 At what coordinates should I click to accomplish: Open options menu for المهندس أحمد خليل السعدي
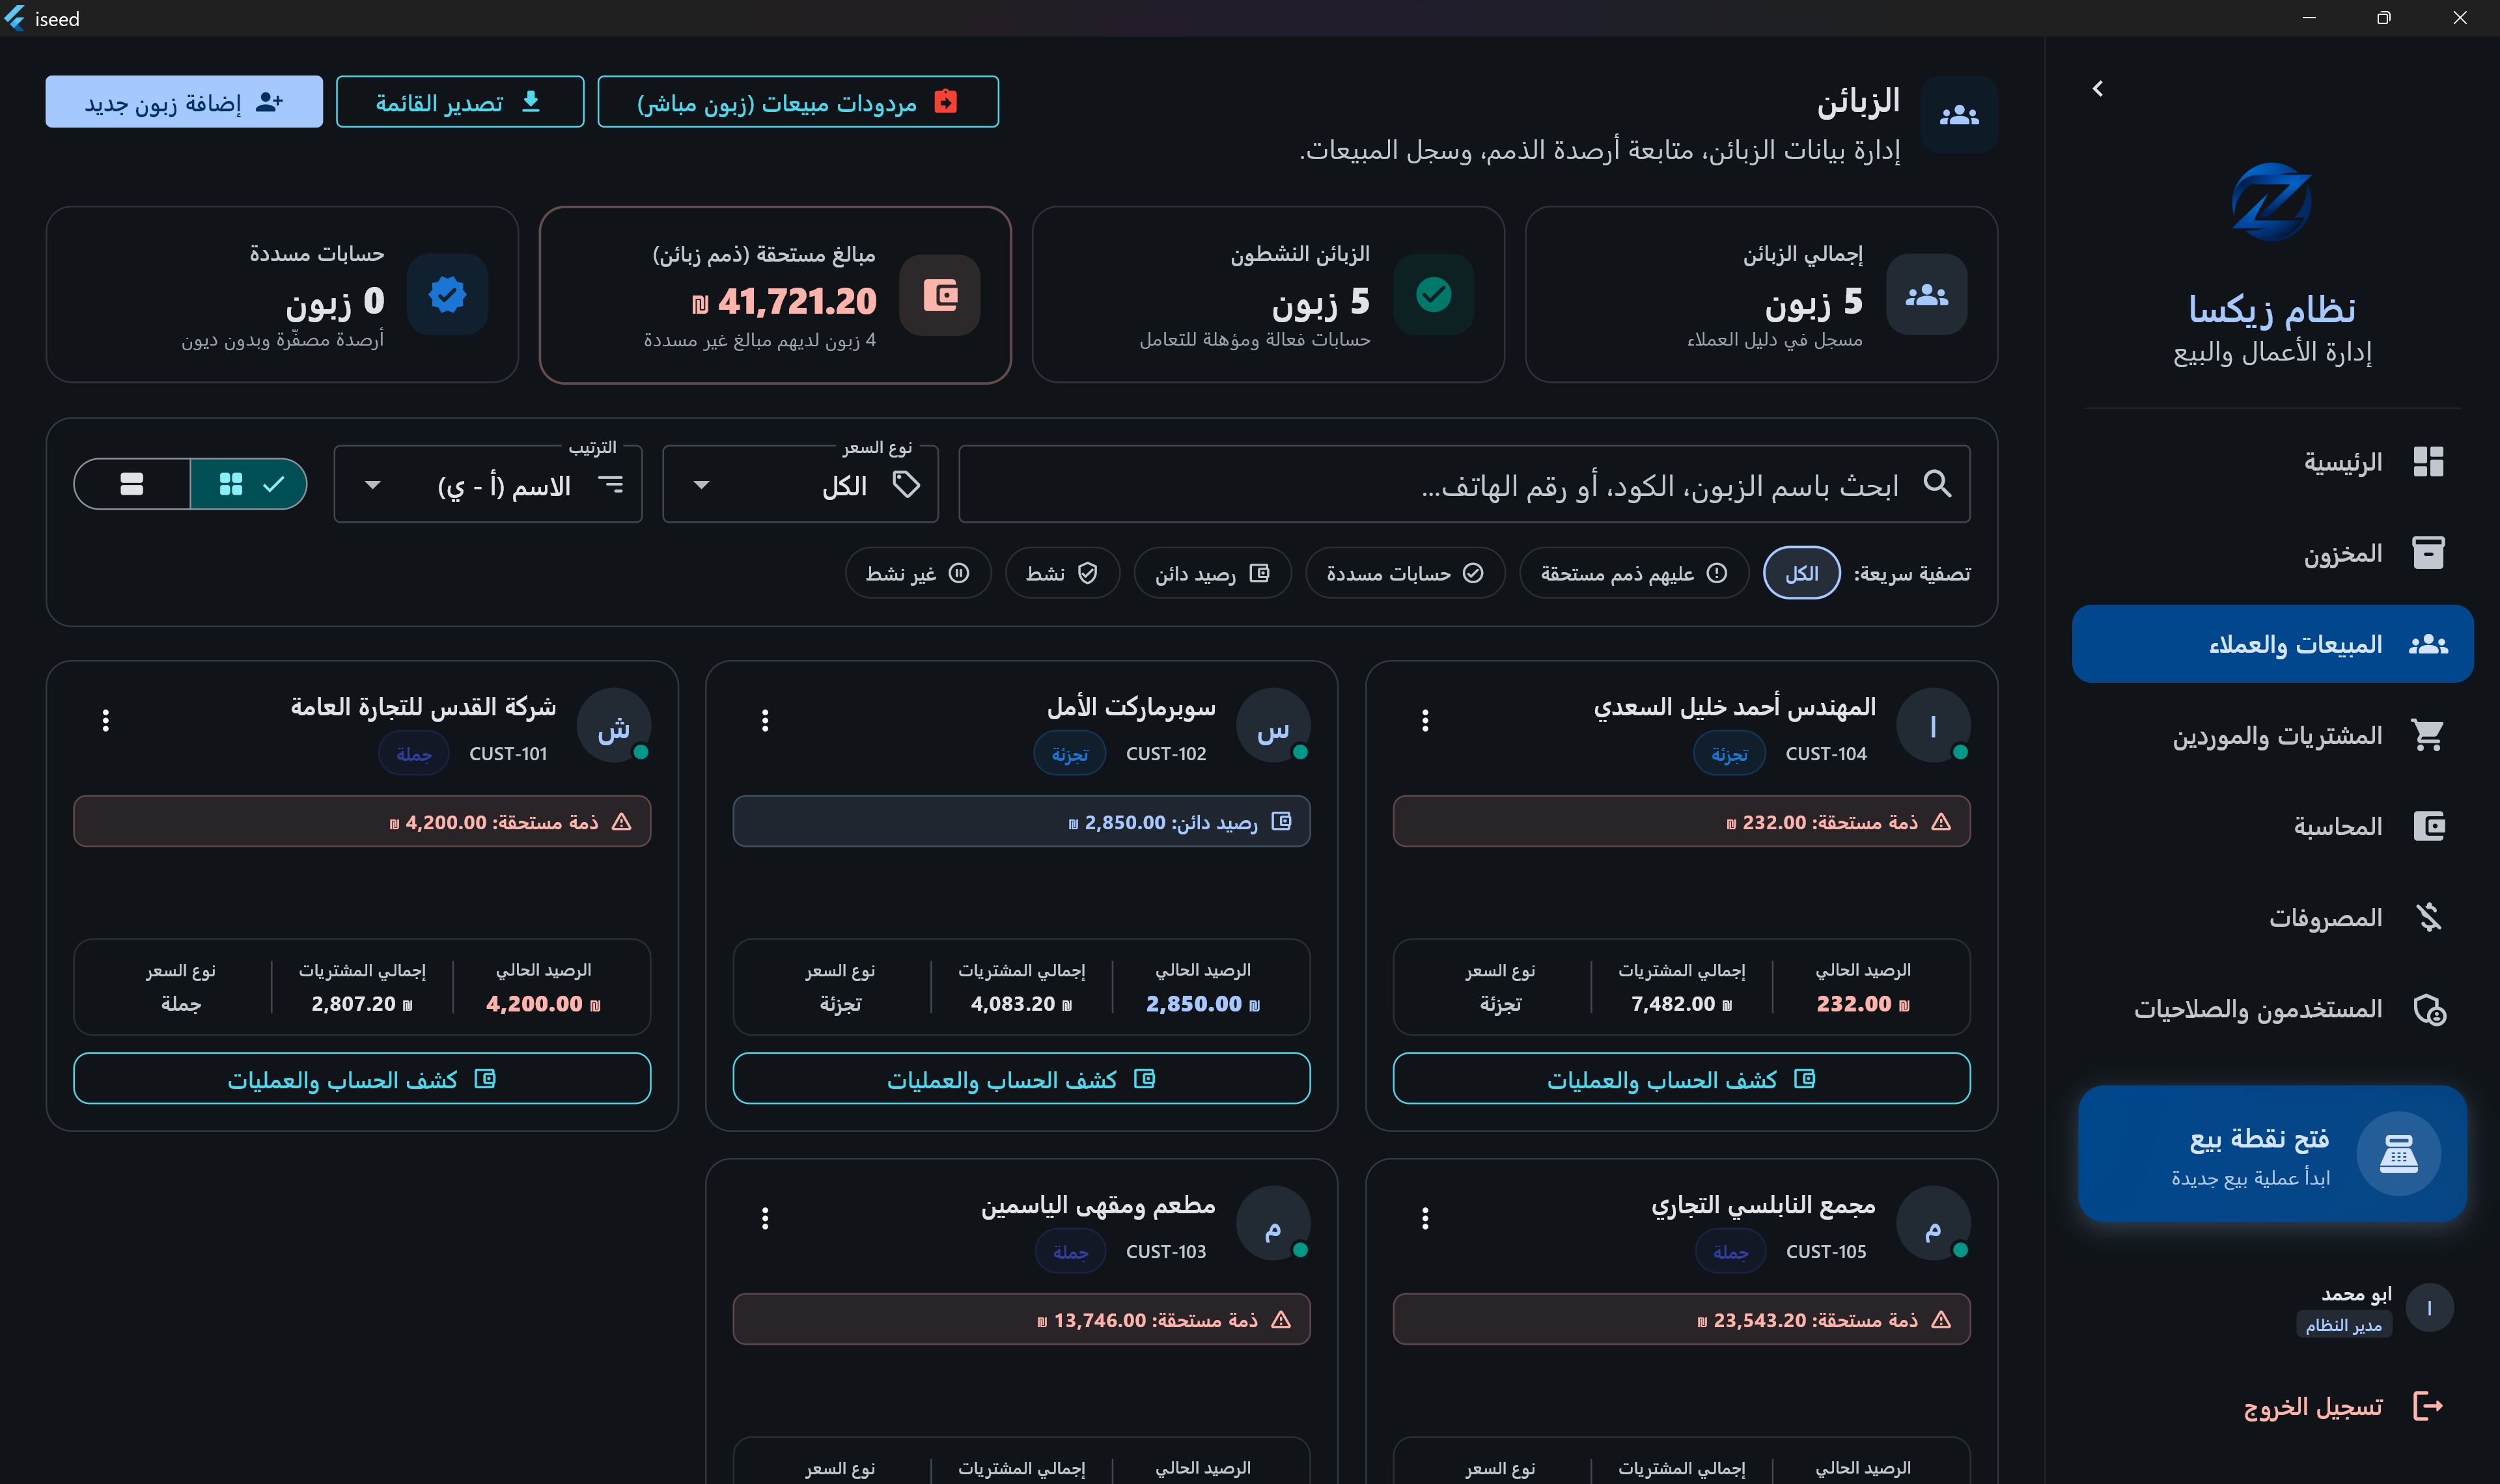tap(1425, 720)
